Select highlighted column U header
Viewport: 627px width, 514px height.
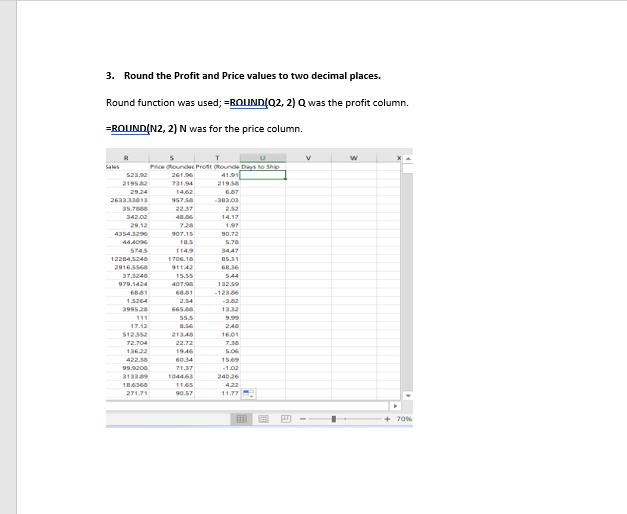coord(263,158)
